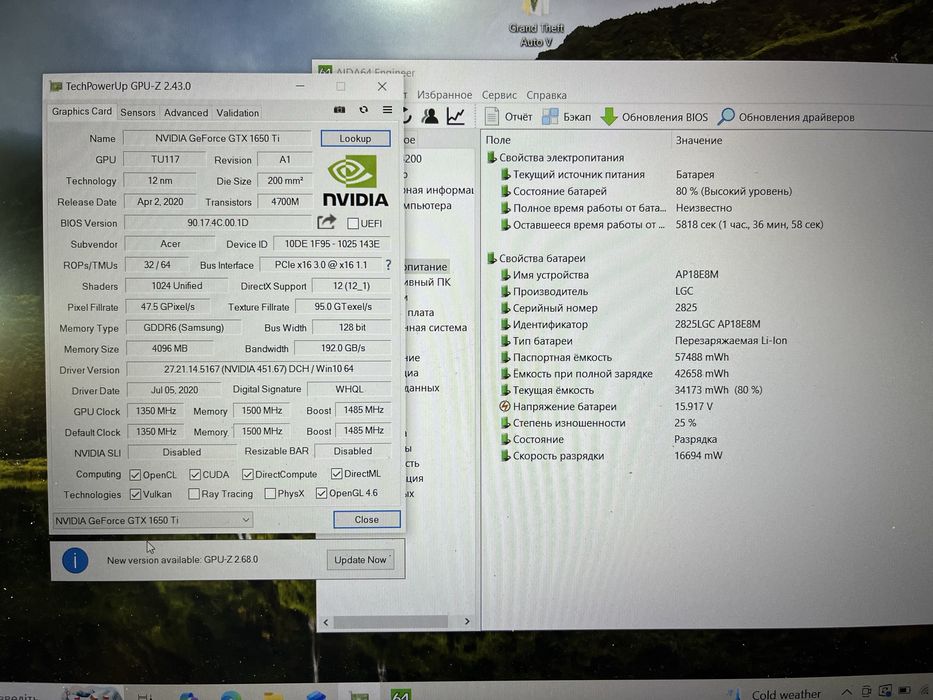Toggle the PhysX checkbox
Image resolution: width=933 pixels, height=700 pixels.
point(270,493)
